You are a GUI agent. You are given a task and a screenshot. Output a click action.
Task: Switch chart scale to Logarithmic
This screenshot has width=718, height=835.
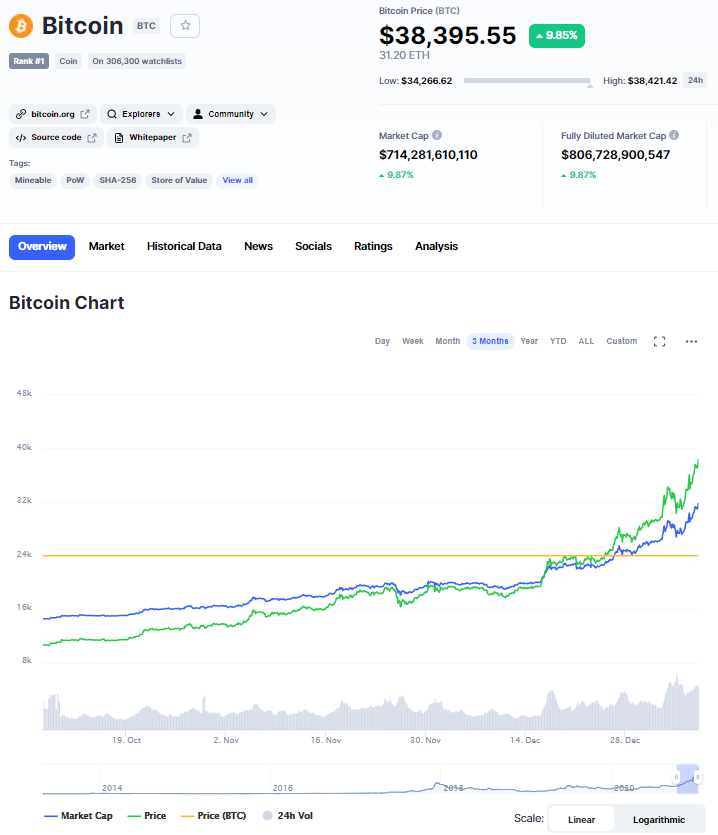pyautogui.click(x=659, y=820)
